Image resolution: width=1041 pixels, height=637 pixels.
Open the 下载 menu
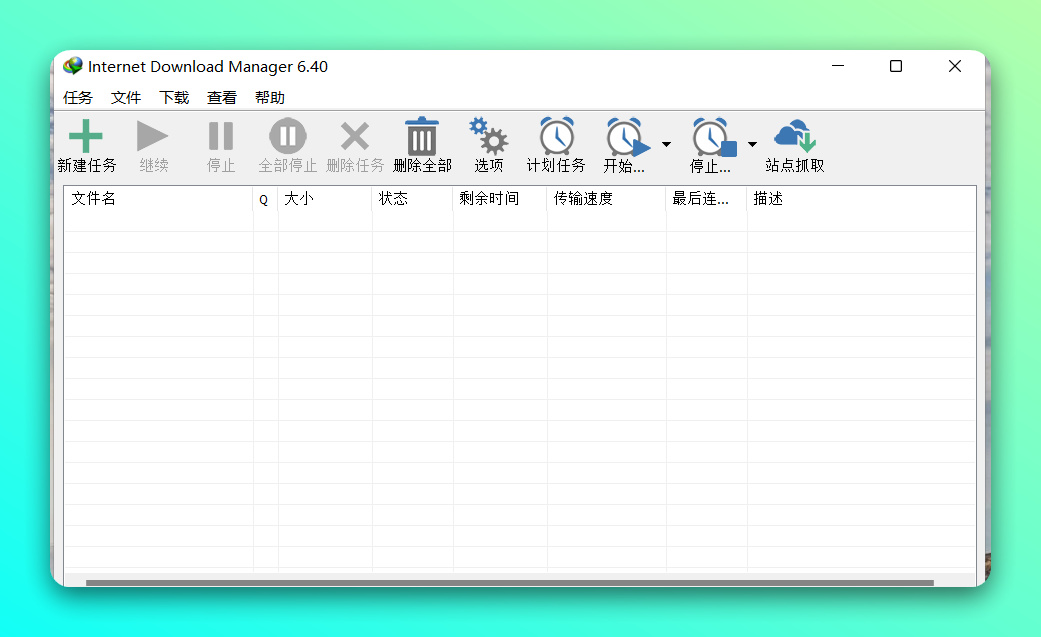click(174, 98)
